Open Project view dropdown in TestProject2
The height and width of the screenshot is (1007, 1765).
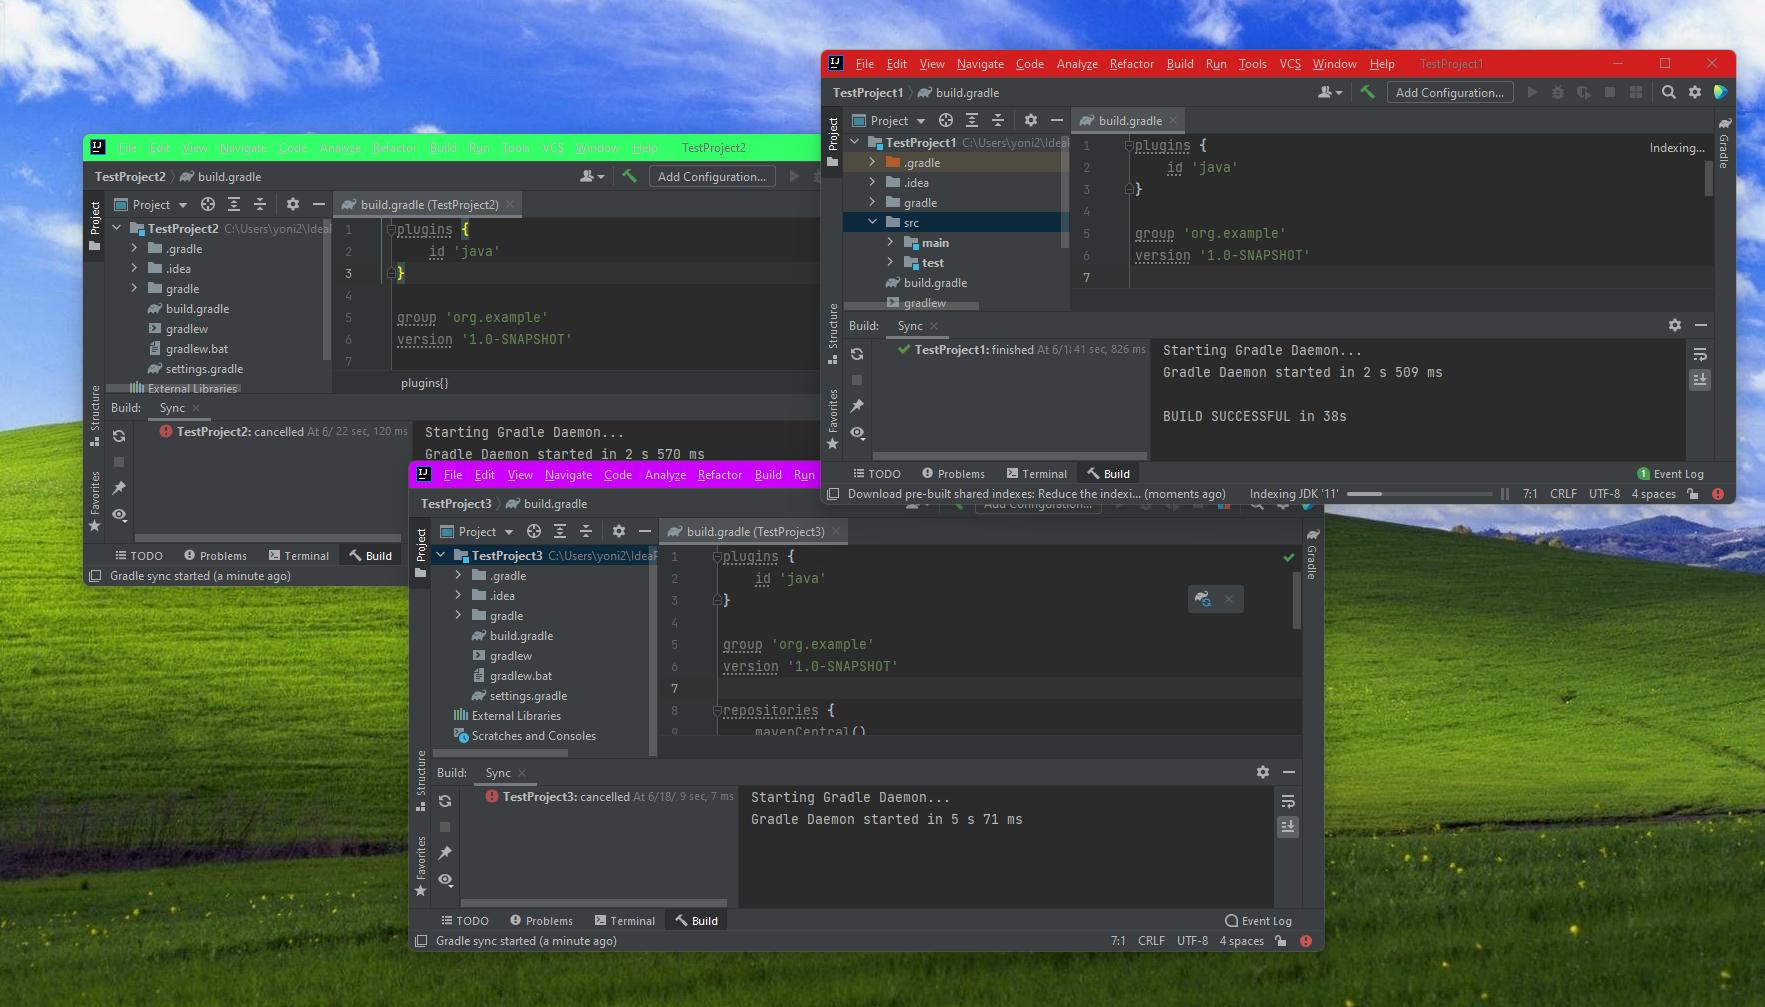tap(151, 204)
